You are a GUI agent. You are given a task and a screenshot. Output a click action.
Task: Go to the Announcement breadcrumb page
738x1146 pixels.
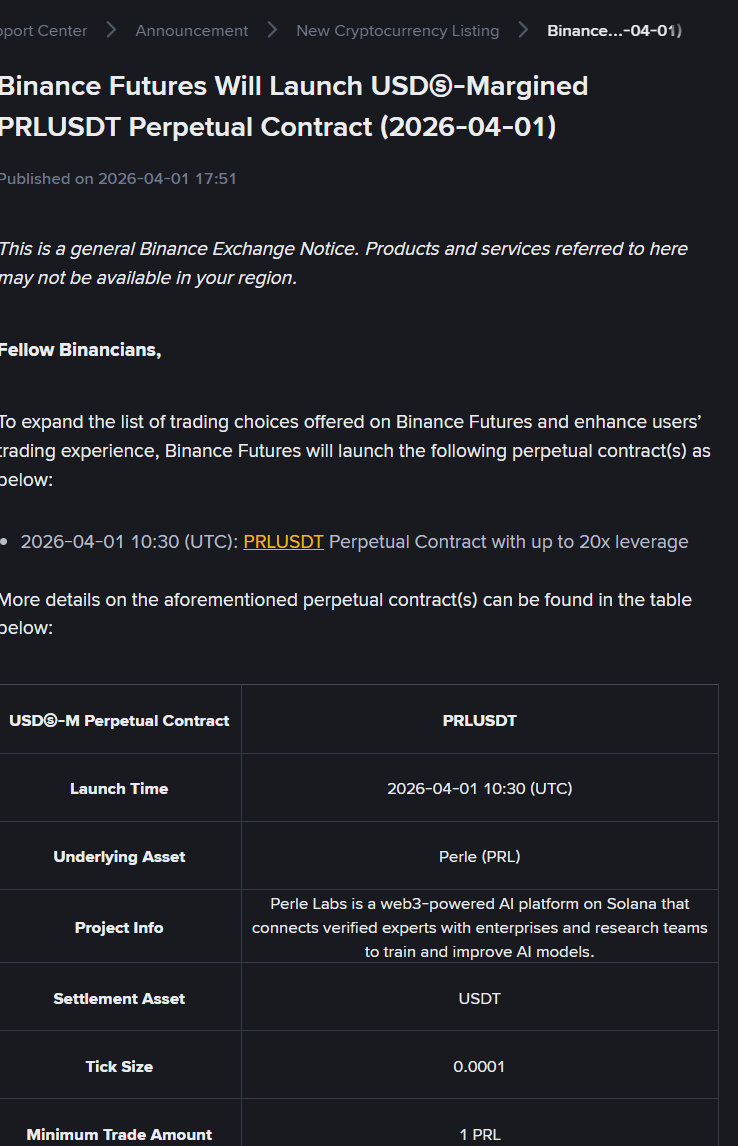192,31
